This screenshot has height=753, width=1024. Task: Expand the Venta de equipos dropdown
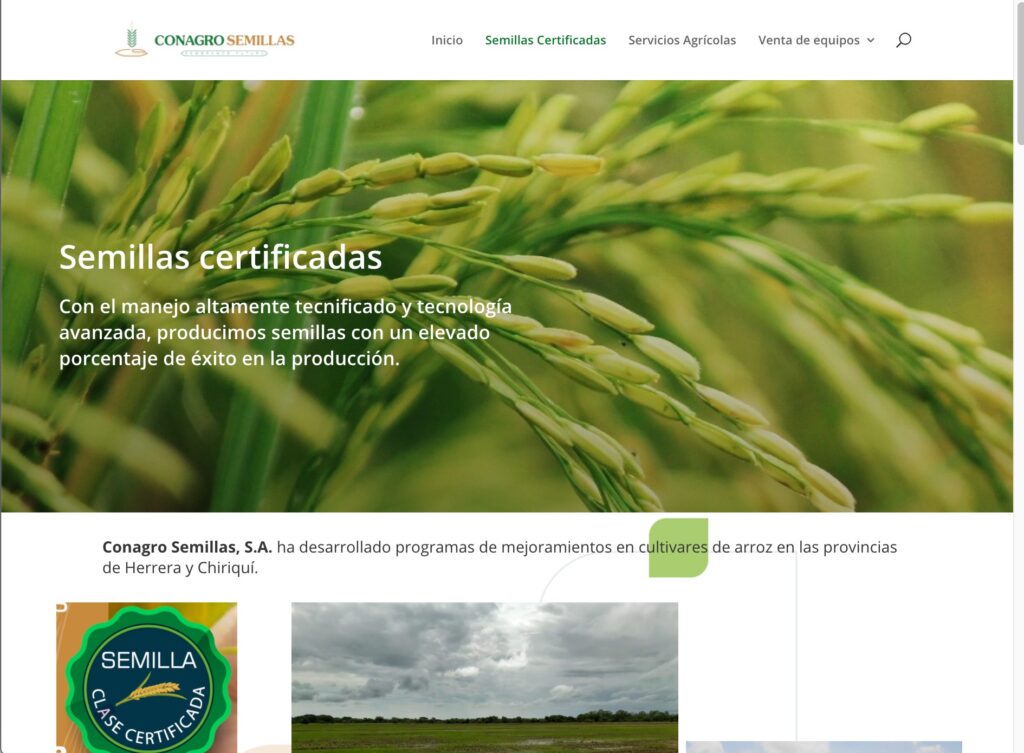pyautogui.click(x=810, y=40)
